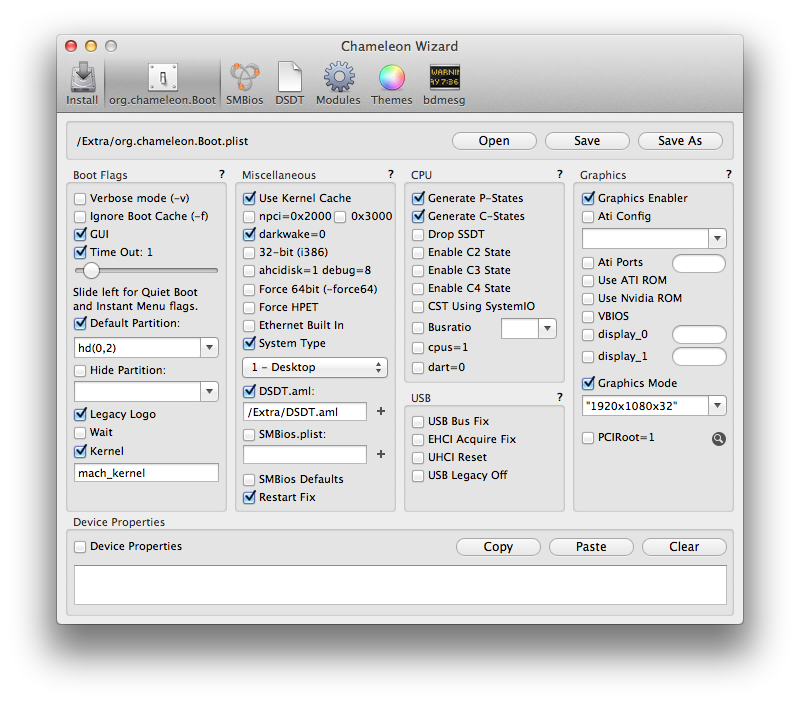
Task: Click the Copy device properties button
Action: pos(498,547)
